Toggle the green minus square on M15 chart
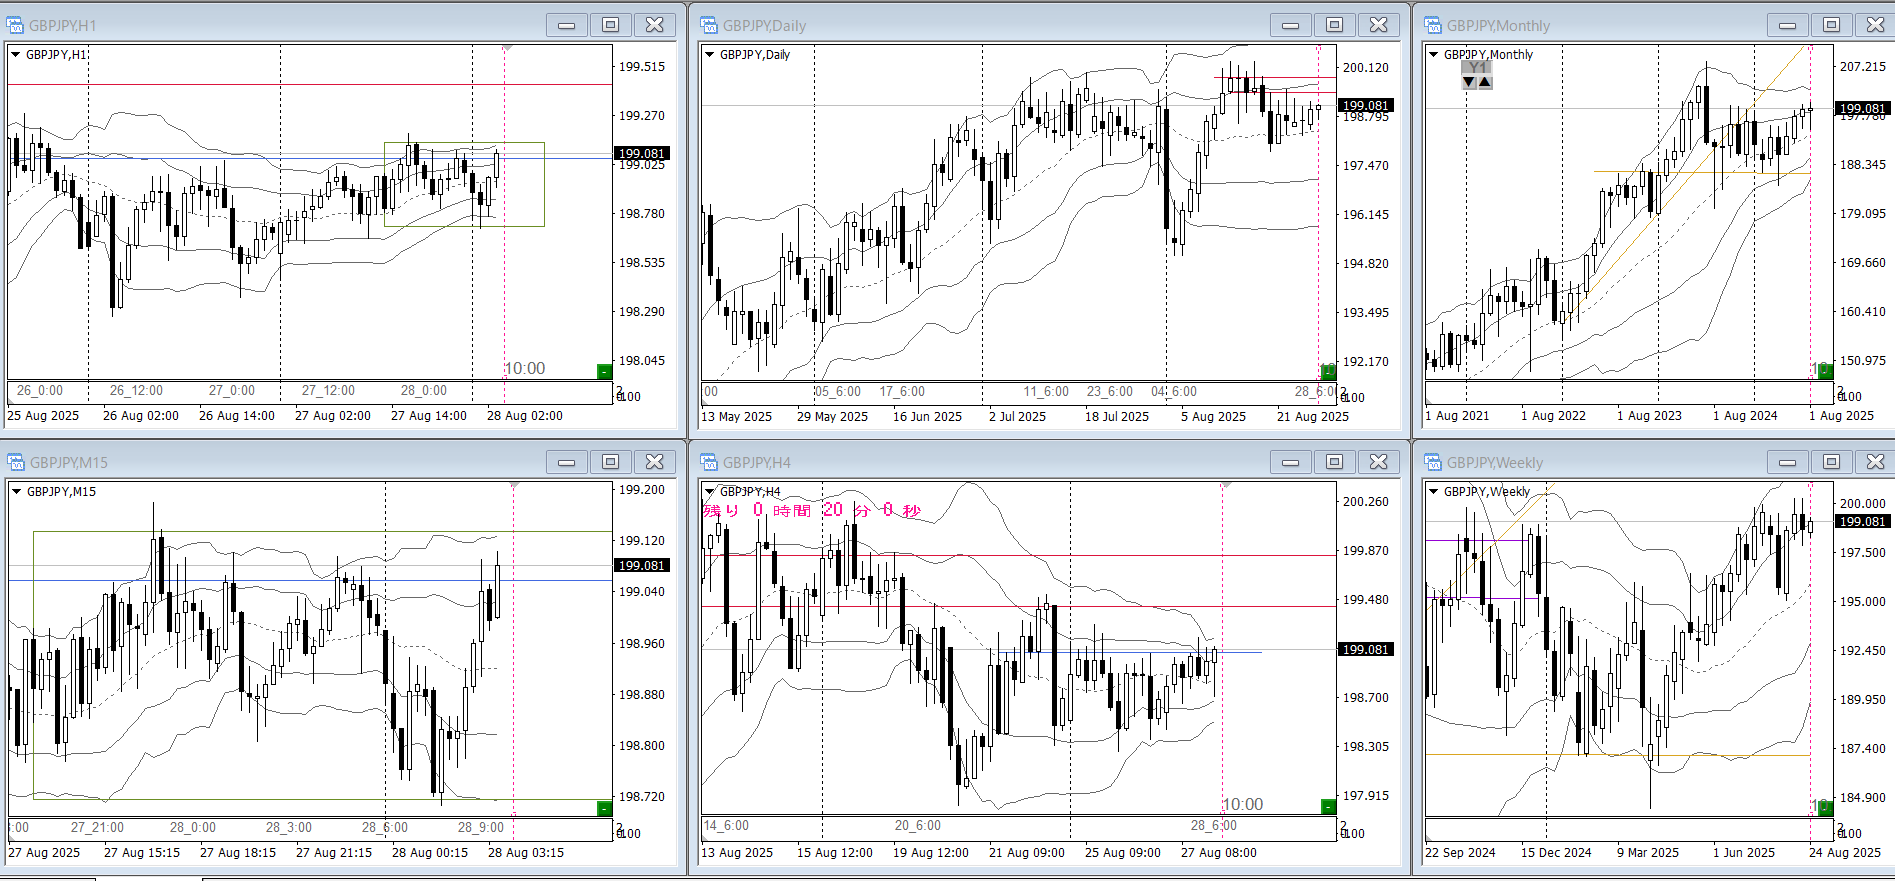1895x881 pixels. click(x=604, y=808)
